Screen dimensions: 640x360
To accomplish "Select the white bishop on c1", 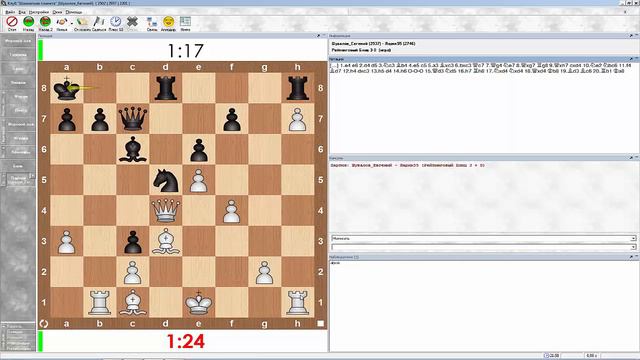I will (133, 302).
